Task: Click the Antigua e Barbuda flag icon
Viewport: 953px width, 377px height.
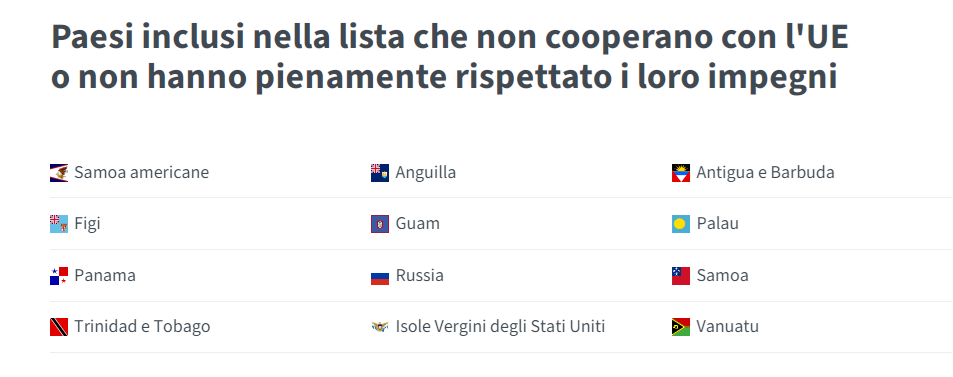Action: click(681, 173)
